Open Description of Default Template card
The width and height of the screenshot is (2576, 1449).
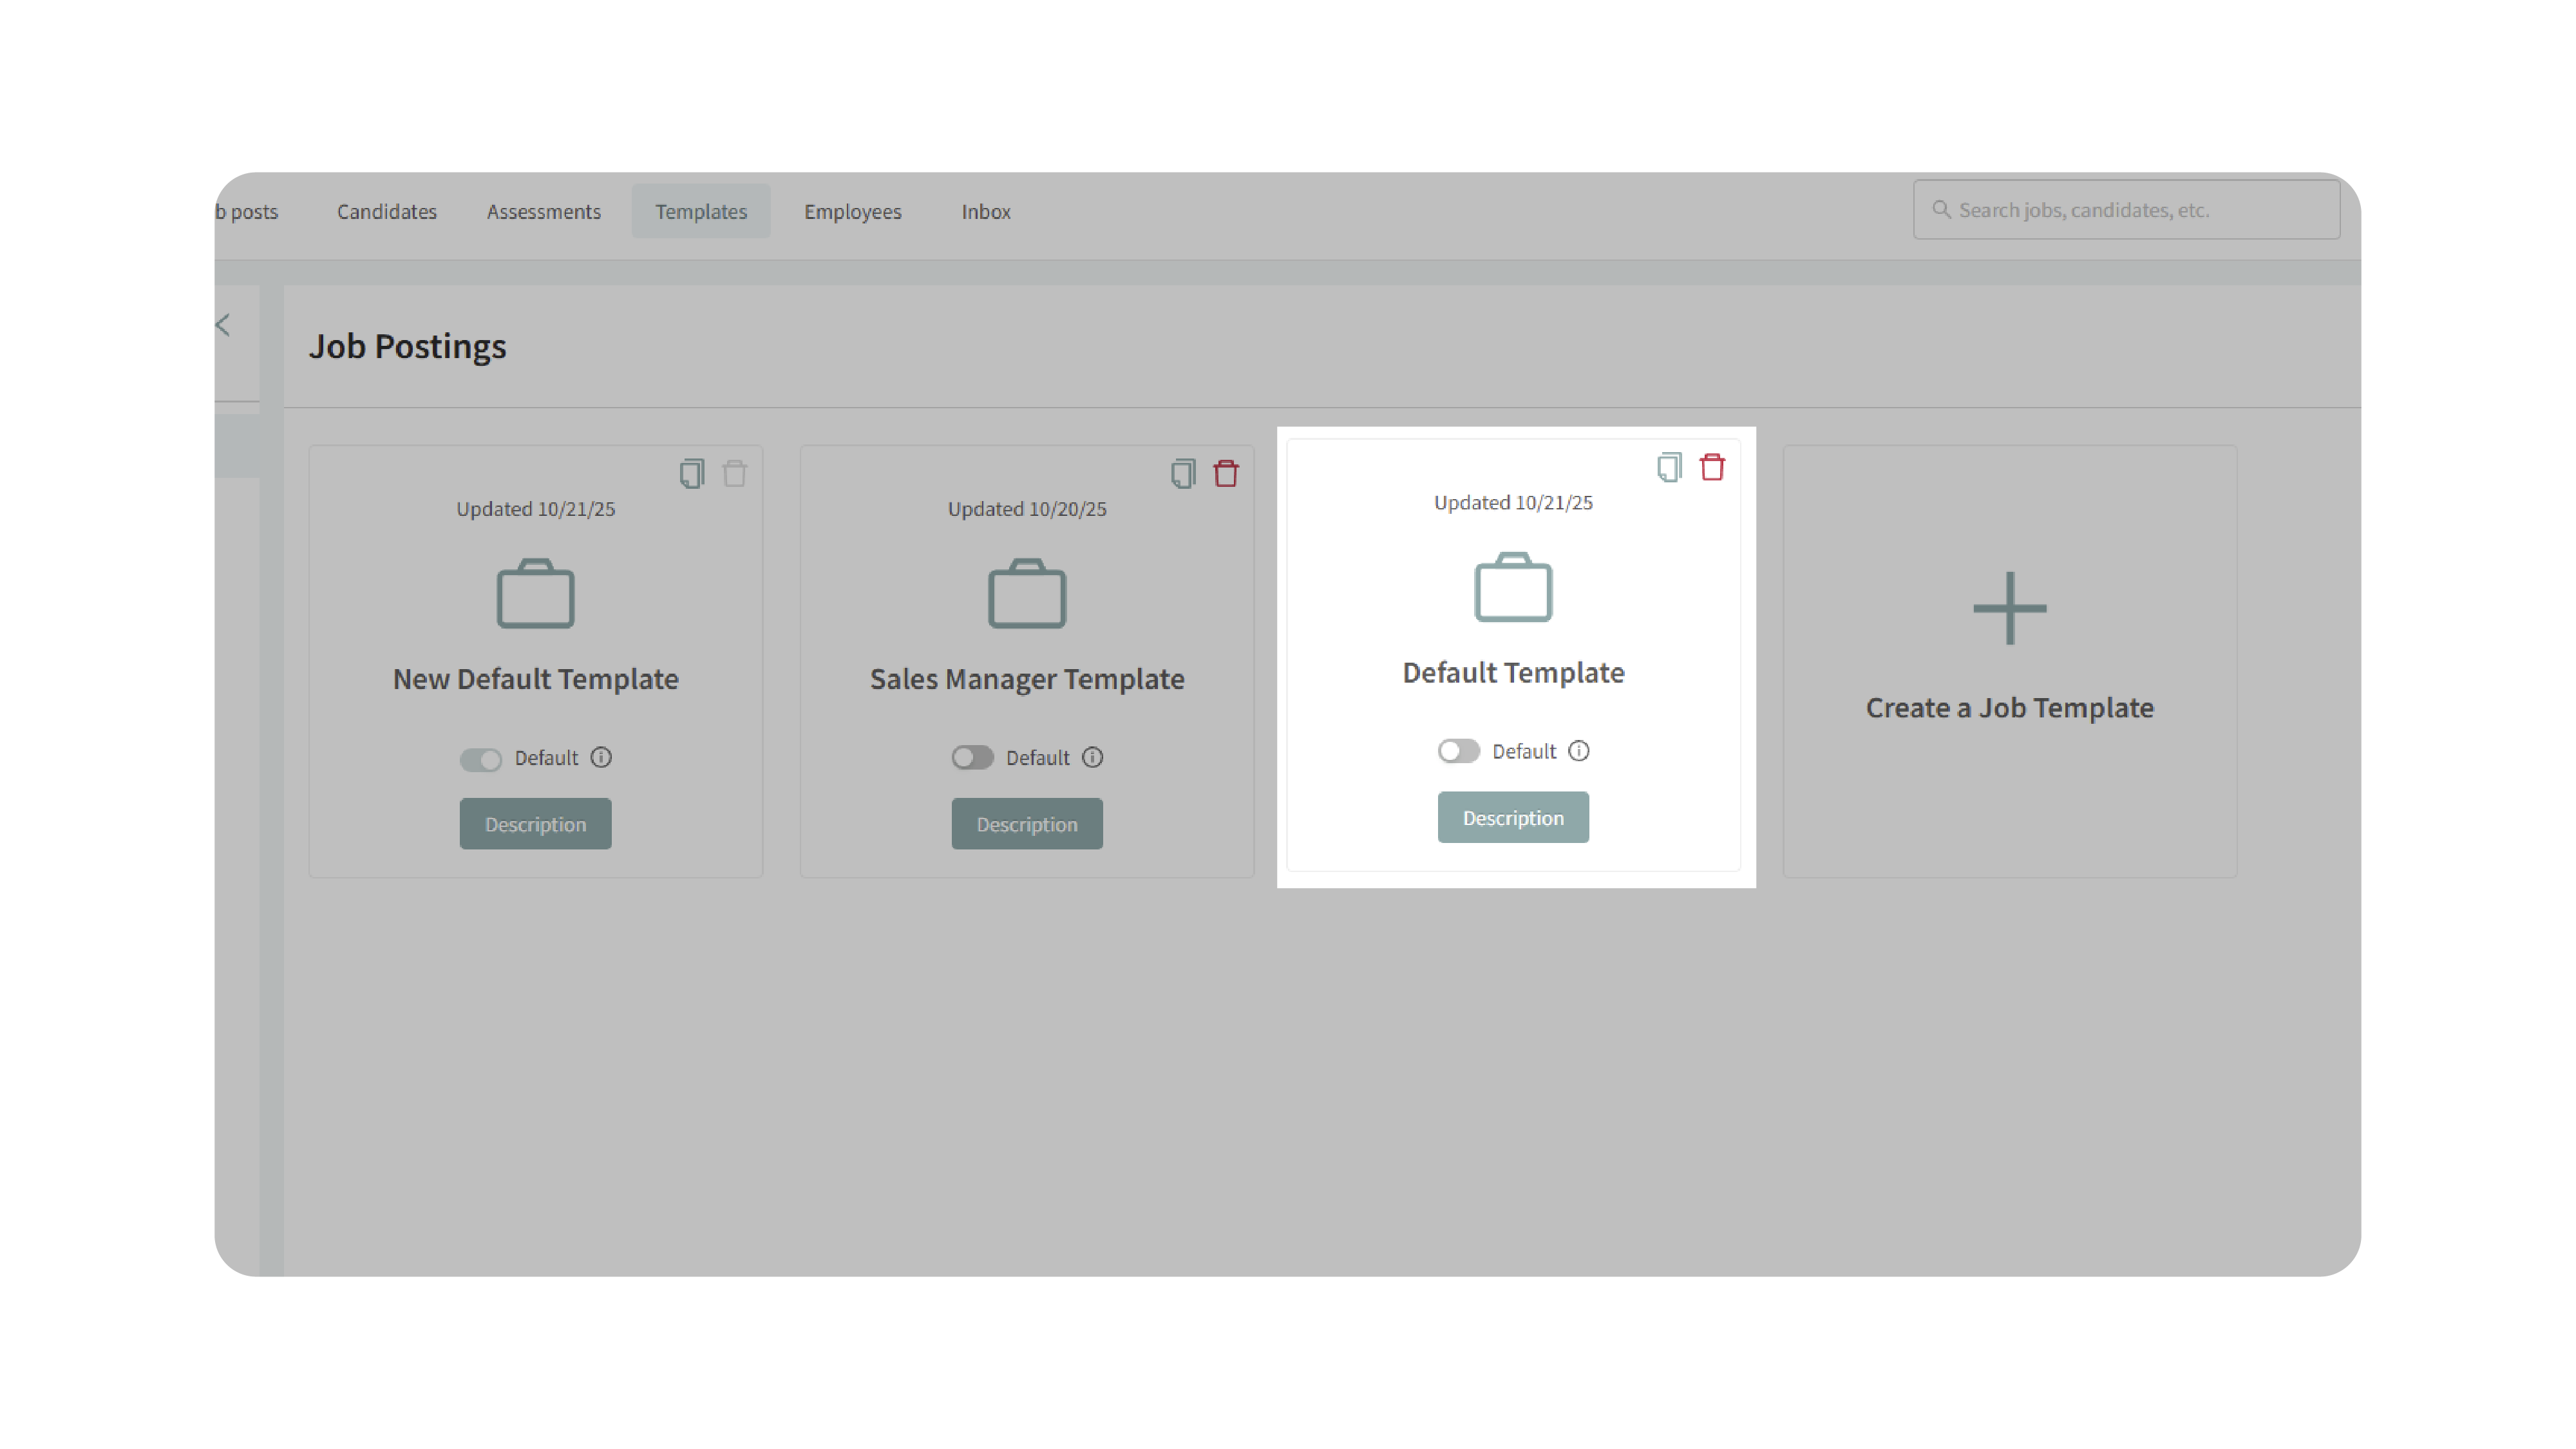tap(1513, 818)
